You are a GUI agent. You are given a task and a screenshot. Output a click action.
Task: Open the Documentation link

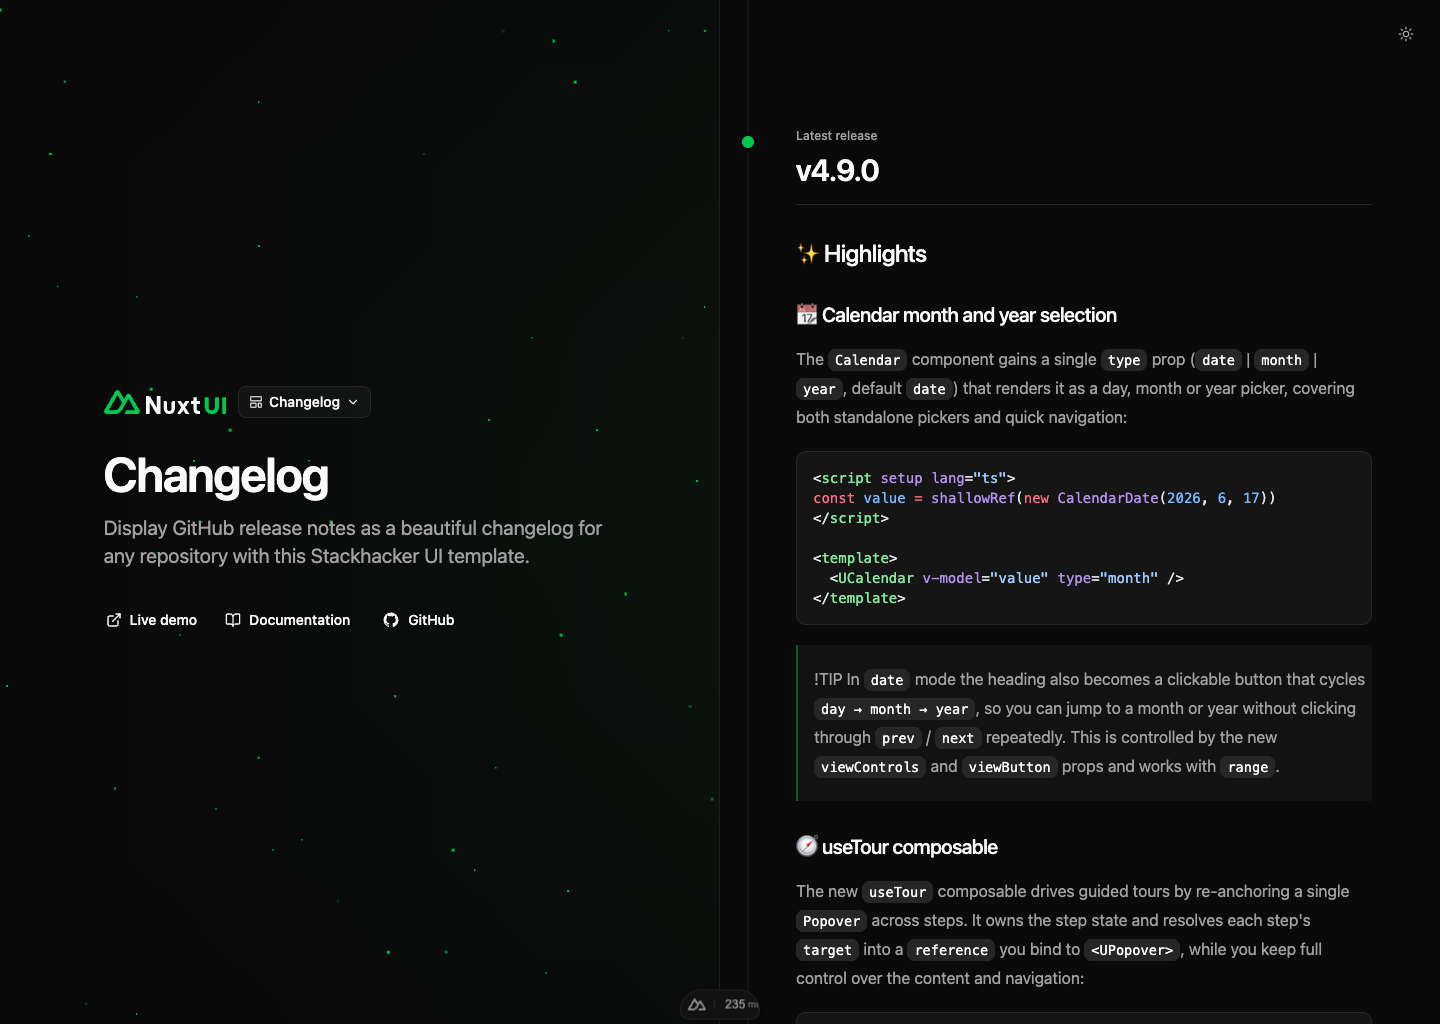288,620
